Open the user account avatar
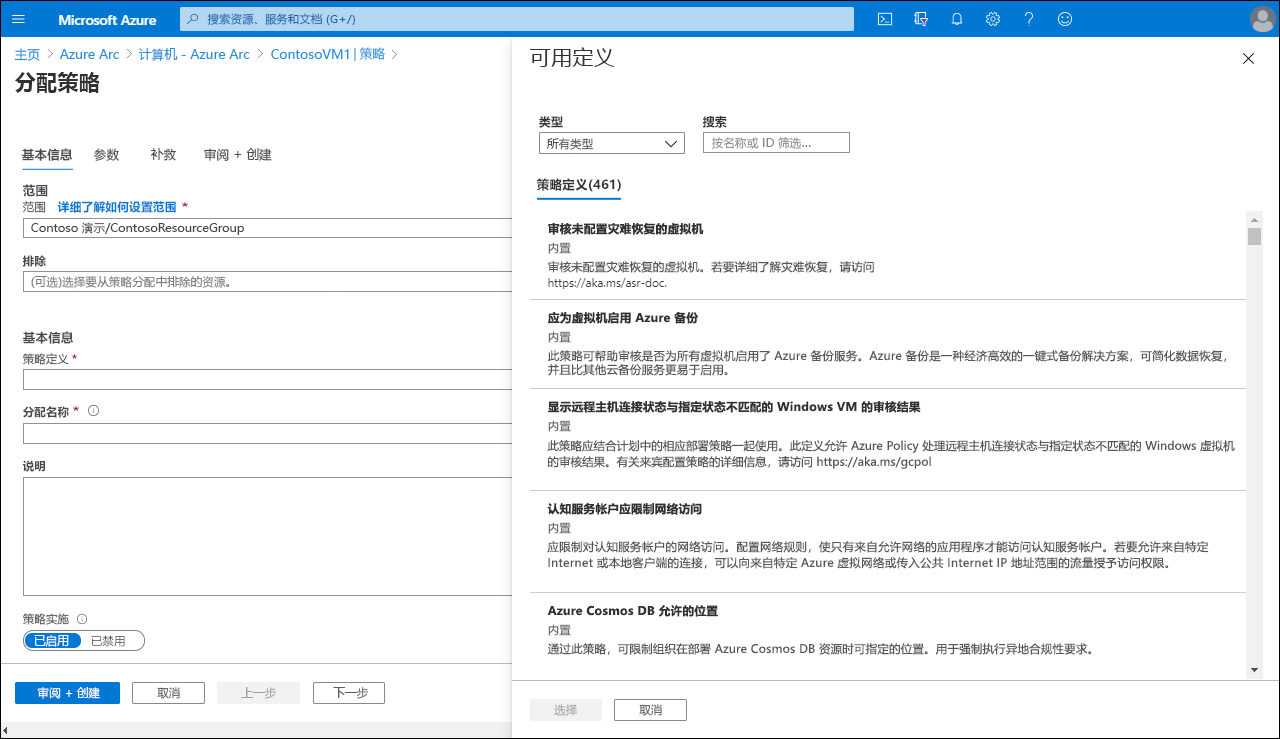Screen dimensions: 1280x739 1261,19
